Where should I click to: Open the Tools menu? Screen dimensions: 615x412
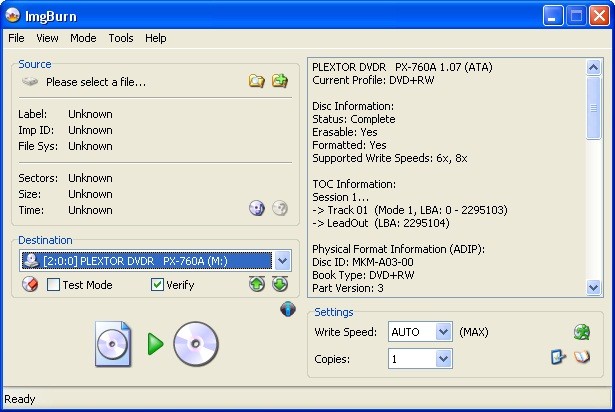coord(121,38)
